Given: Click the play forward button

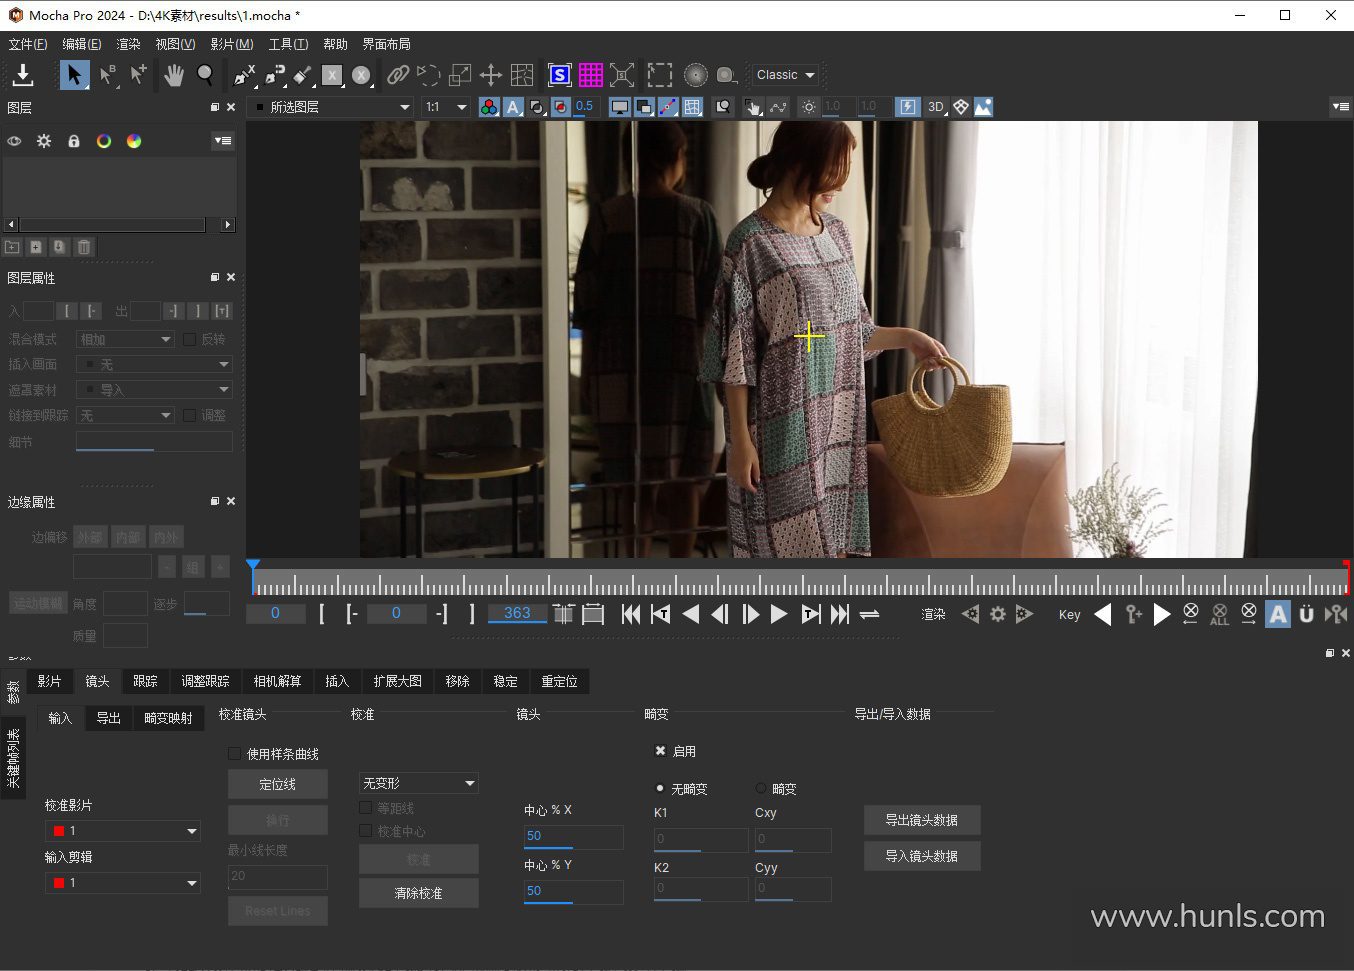Looking at the screenshot, I should (x=779, y=614).
